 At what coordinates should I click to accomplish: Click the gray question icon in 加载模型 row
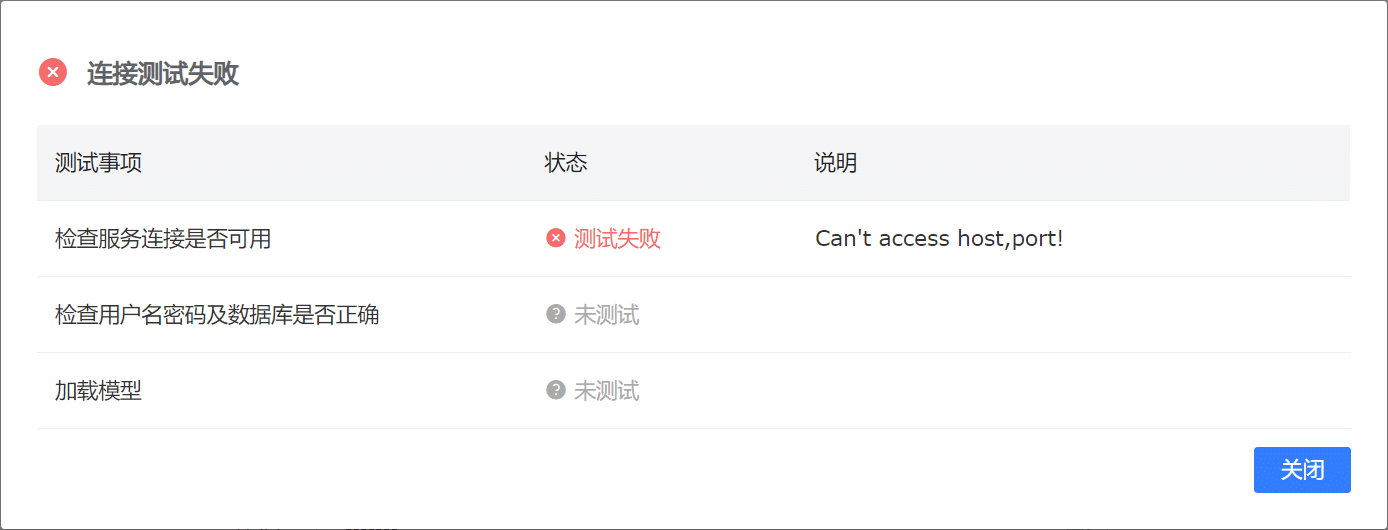556,390
